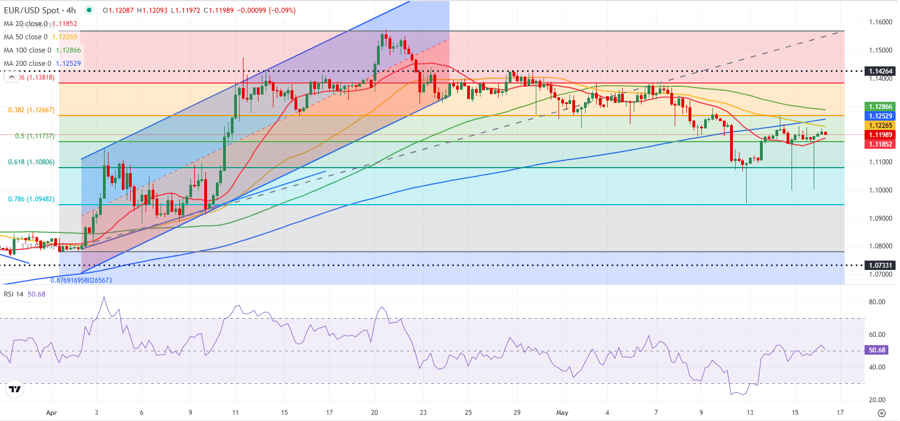This screenshot has width=900, height=421.
Task: Collapse indicator legend with the chevron arrow
Action: 11,77
